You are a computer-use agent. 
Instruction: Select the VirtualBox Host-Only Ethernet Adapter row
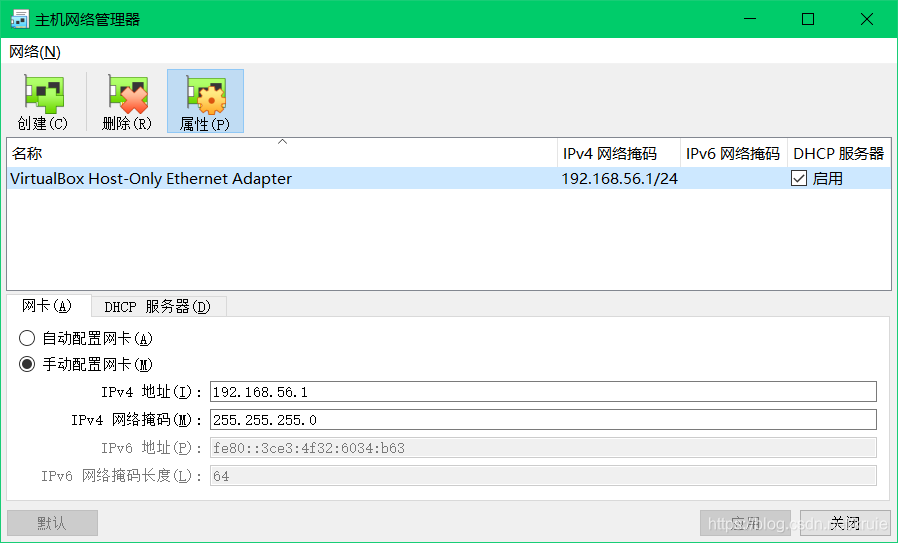click(x=449, y=179)
